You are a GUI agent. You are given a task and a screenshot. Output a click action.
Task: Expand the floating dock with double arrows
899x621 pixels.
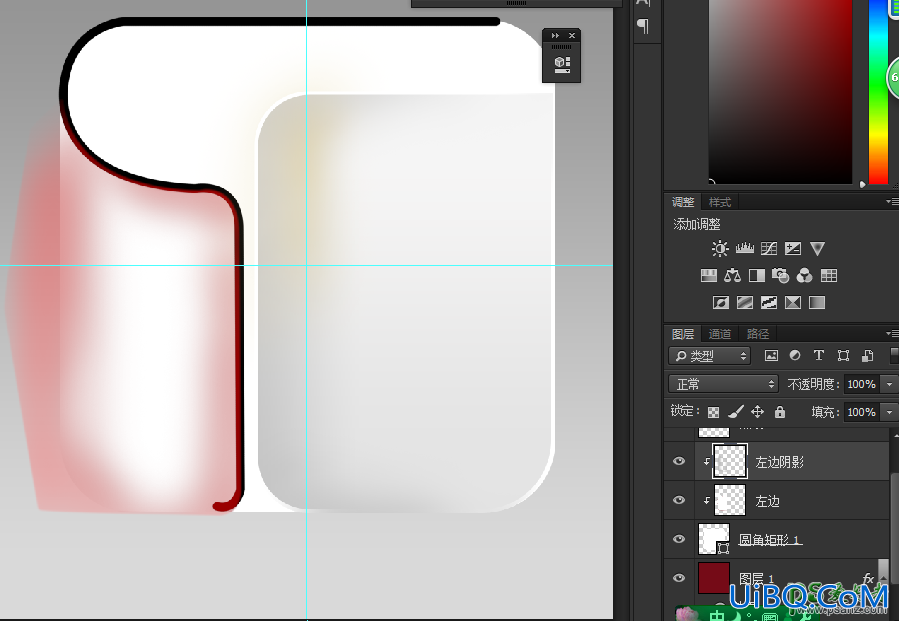pos(554,36)
